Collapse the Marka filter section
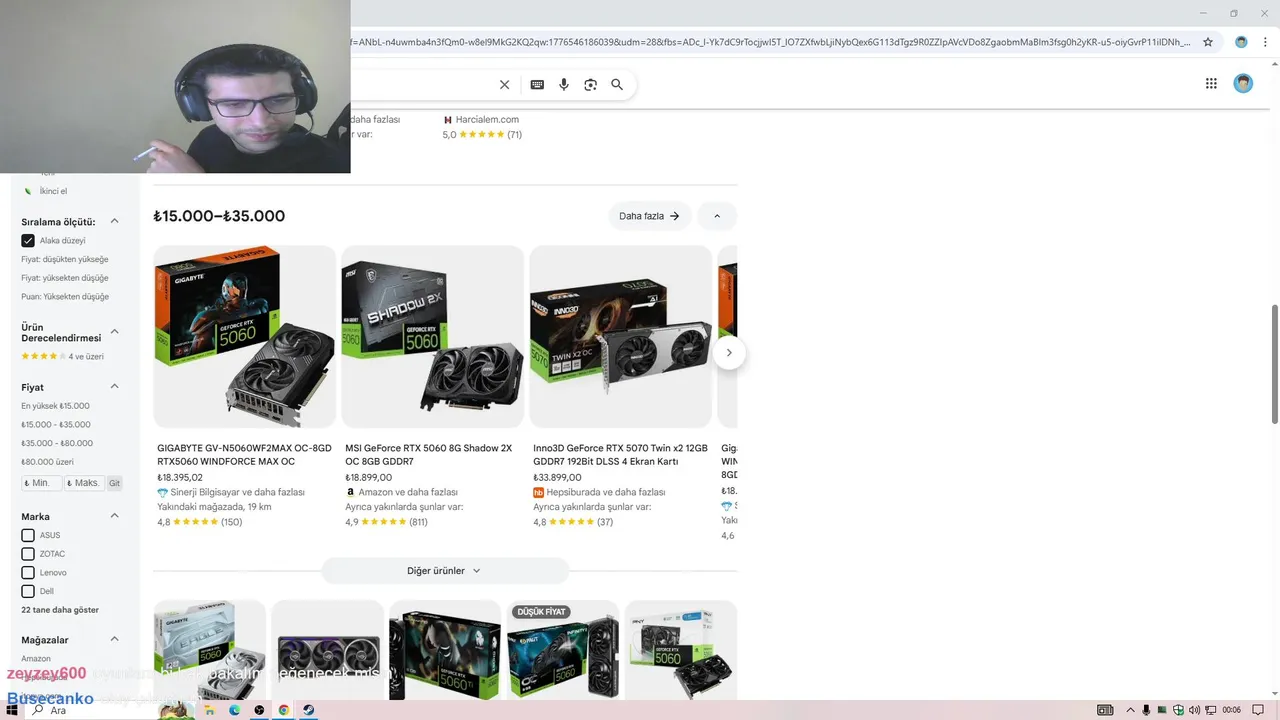 point(114,516)
